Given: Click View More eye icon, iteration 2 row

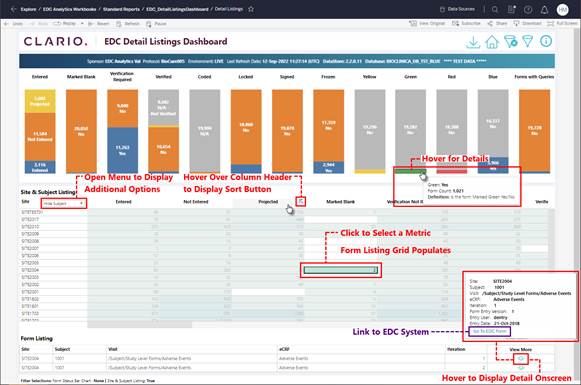Looking at the screenshot, I should 521,368.
